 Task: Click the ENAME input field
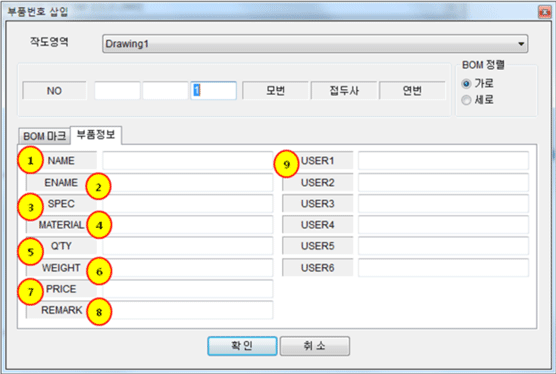188,183
